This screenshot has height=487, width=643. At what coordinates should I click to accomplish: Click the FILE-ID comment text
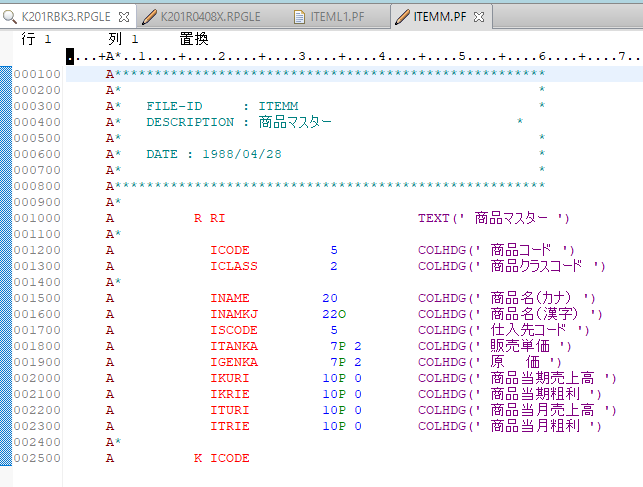click(174, 106)
